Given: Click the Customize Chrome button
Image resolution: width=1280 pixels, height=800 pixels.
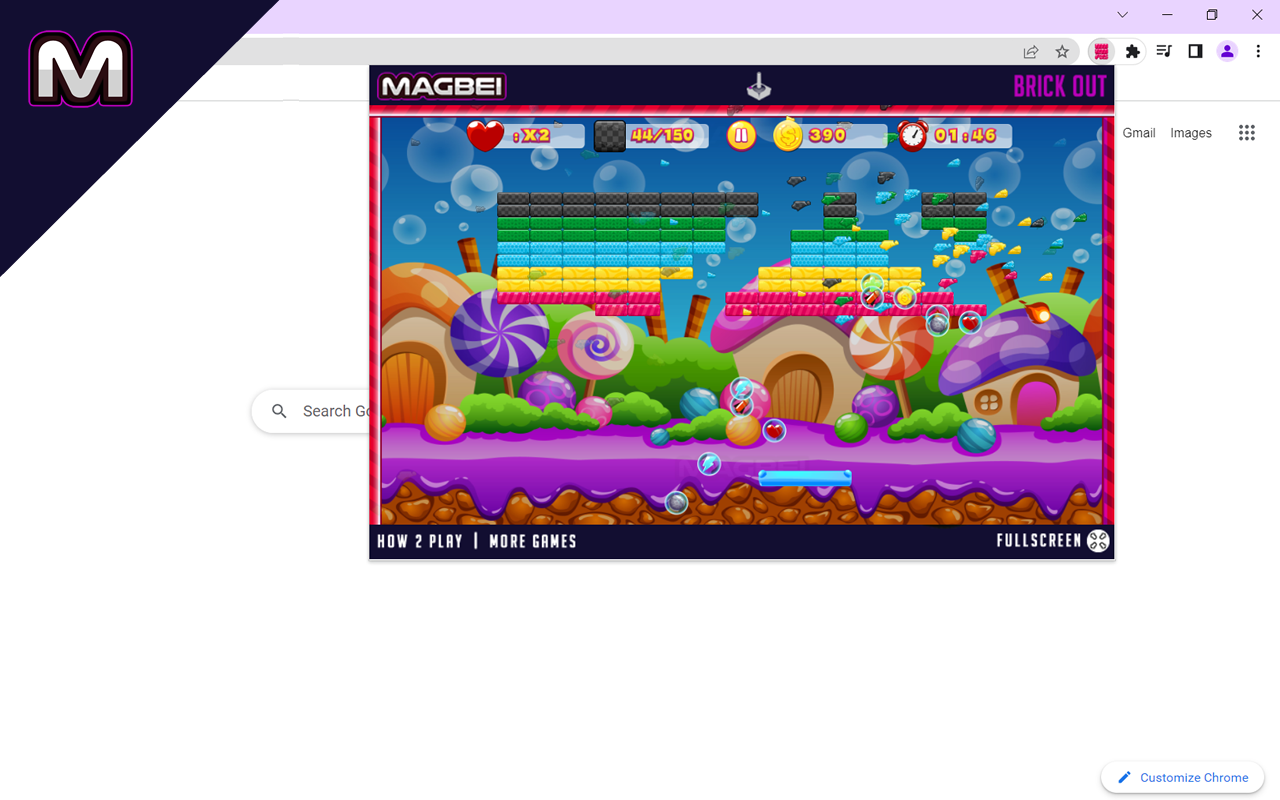Looking at the screenshot, I should [x=1183, y=777].
